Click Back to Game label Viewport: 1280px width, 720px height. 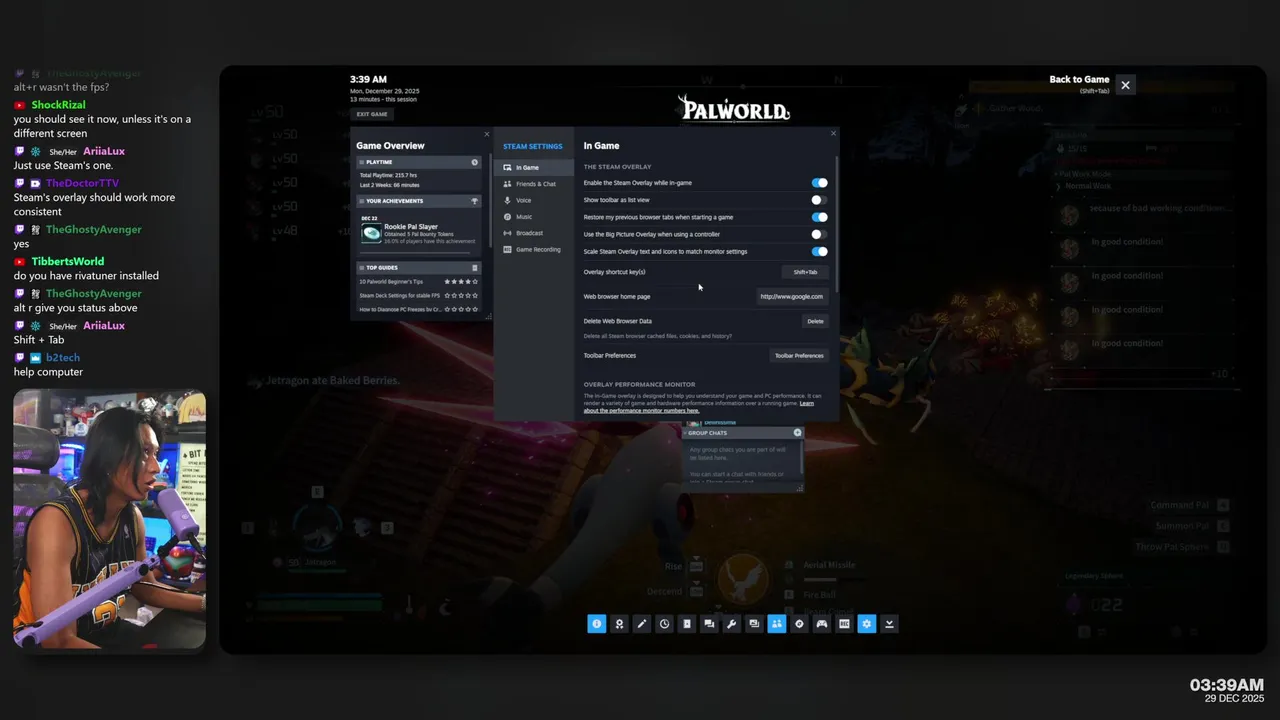click(x=1079, y=80)
